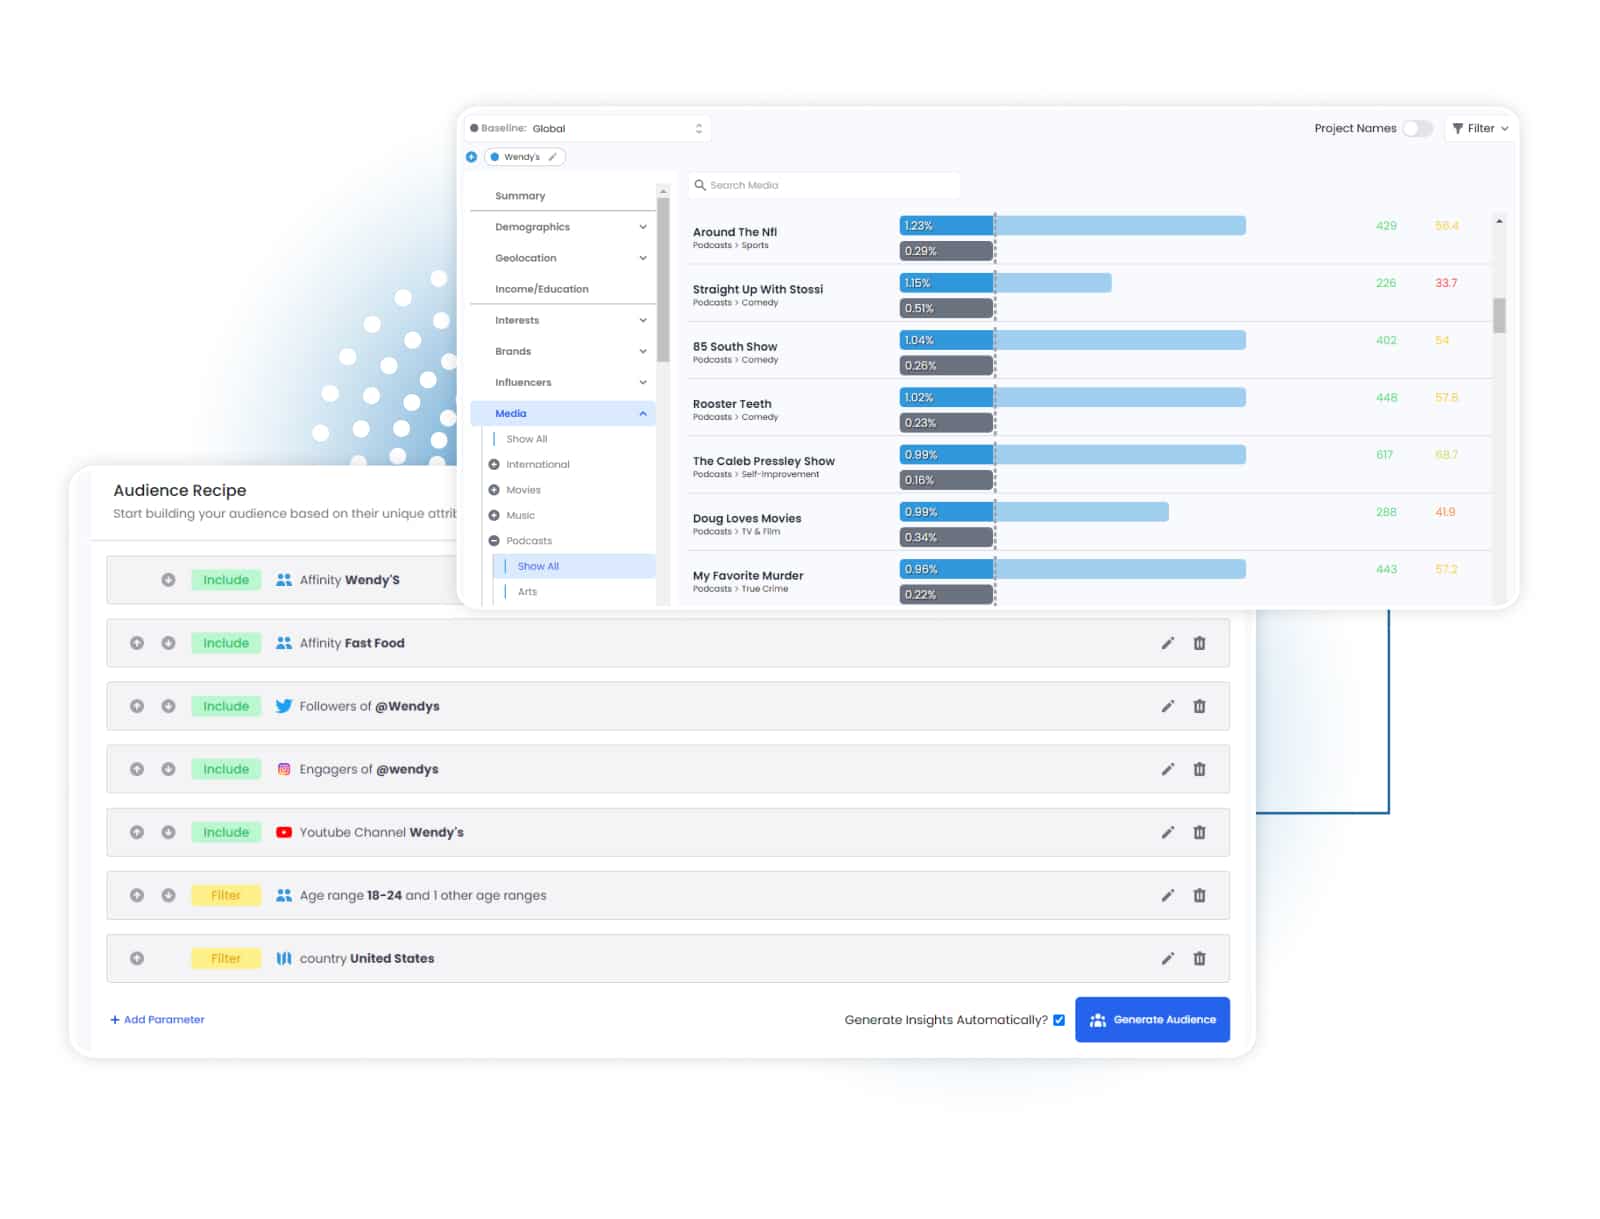Toggle the Project Names switch
The height and width of the screenshot is (1219, 1600).
pos(1417,128)
